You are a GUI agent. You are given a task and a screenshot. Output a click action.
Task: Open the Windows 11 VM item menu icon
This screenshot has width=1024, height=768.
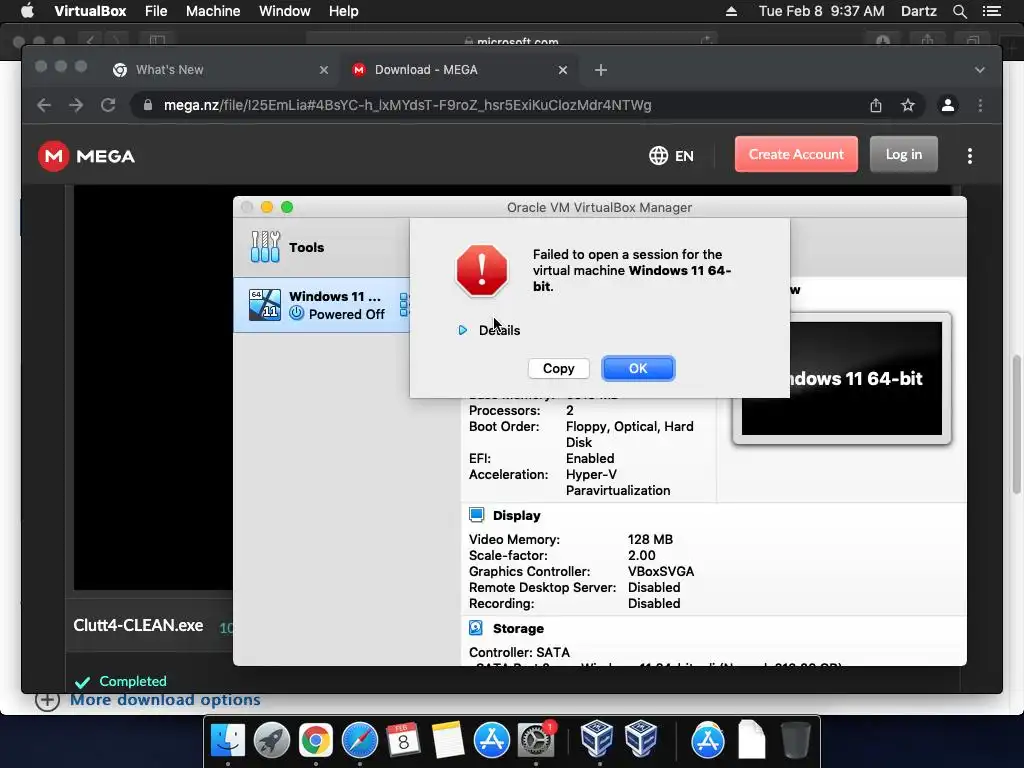click(x=404, y=305)
